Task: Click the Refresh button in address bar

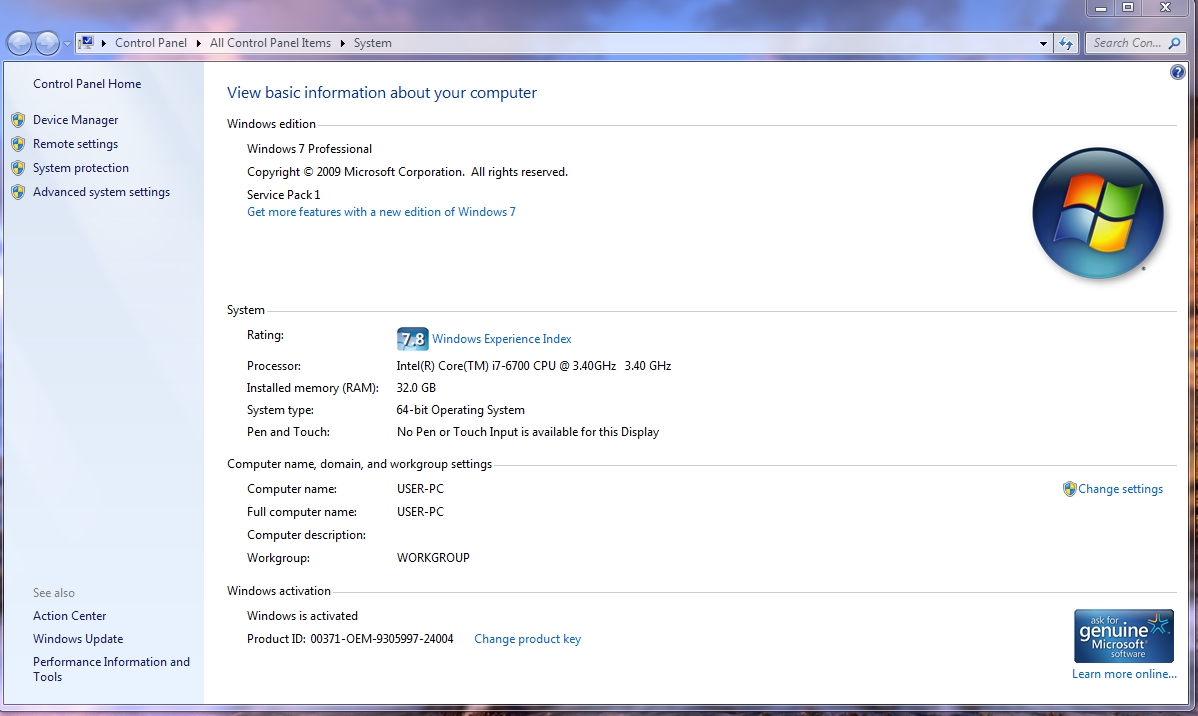Action: (x=1066, y=44)
